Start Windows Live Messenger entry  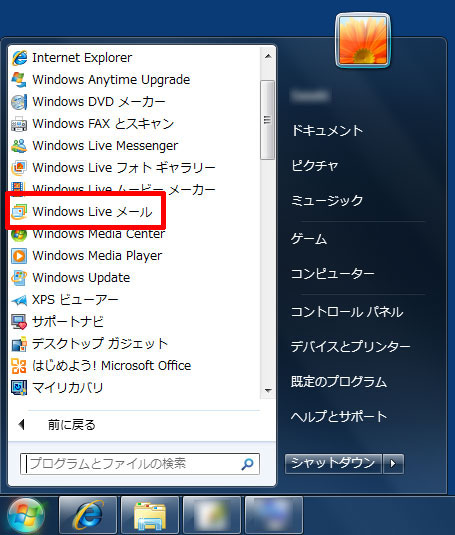[105, 146]
